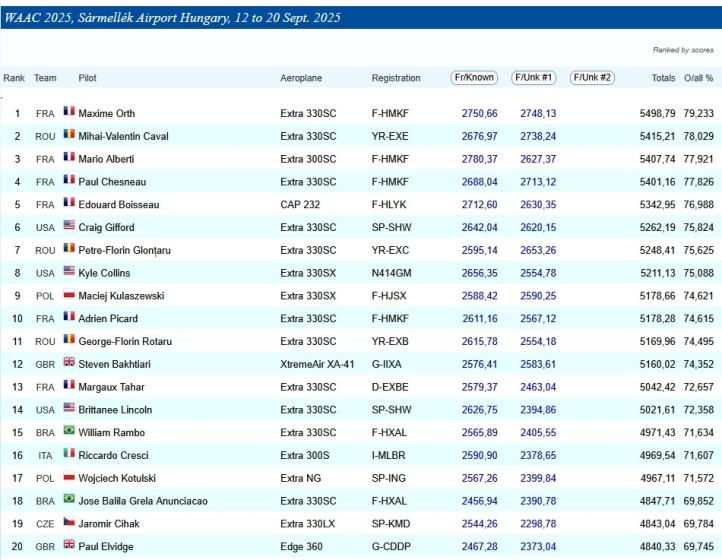The height and width of the screenshot is (560, 722).
Task: Open Wojciech Kotulski's F/Unk #1 score 2399,84
Action: 538,478
